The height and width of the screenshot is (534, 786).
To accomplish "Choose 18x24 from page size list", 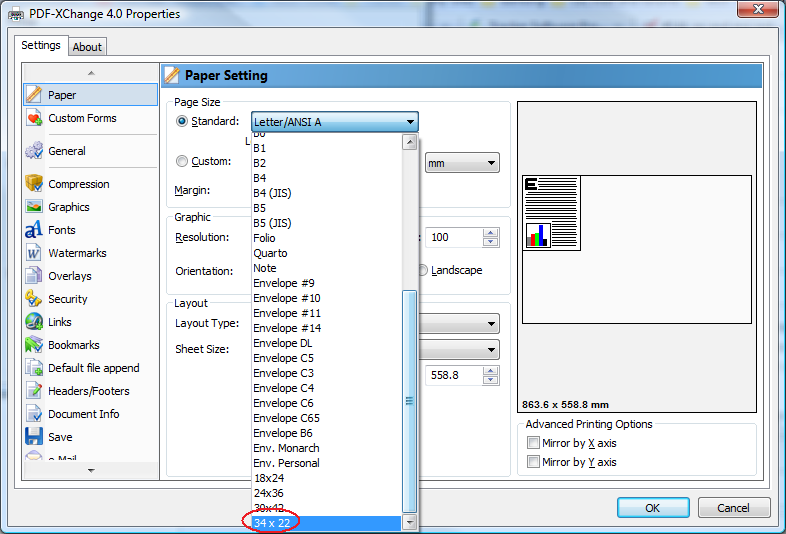I will point(326,478).
